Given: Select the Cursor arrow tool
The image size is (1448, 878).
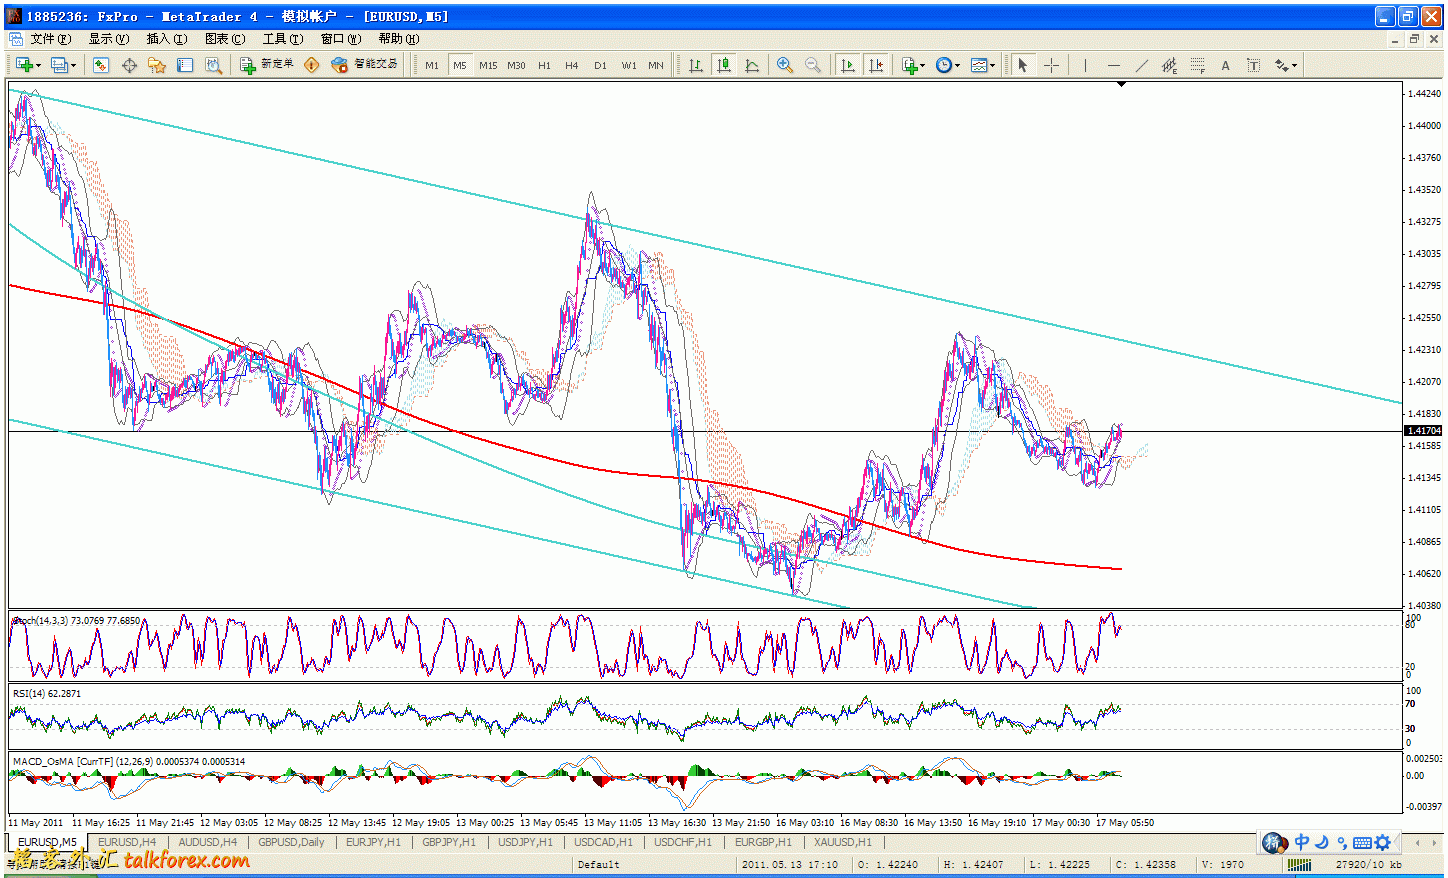Looking at the screenshot, I should tap(1022, 65).
